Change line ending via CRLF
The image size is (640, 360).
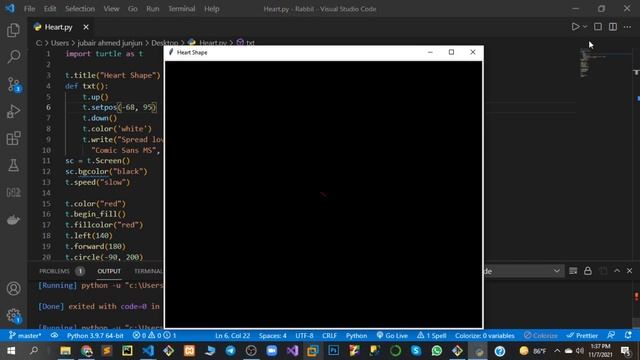click(329, 336)
